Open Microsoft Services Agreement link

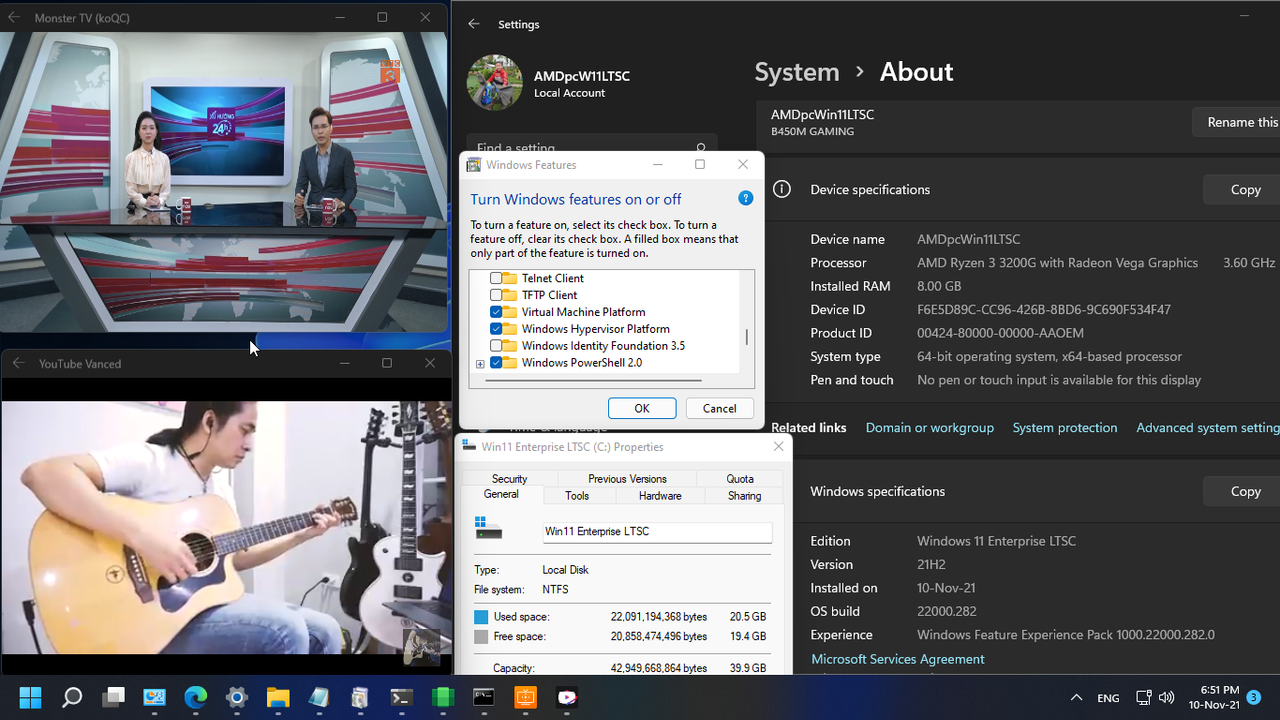click(x=898, y=659)
